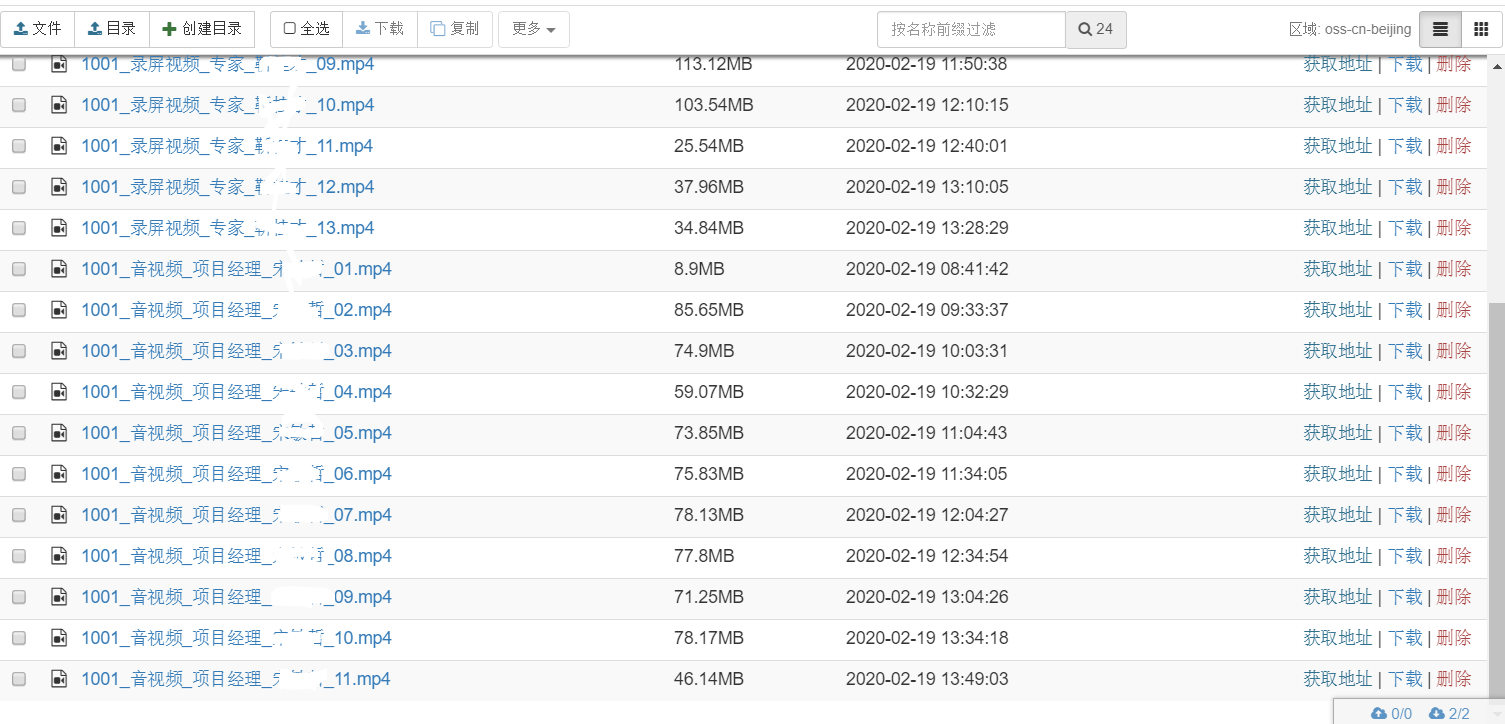Viewport: 1505px width, 724px height.
Task: Click 文件 upload file button
Action: (38, 29)
